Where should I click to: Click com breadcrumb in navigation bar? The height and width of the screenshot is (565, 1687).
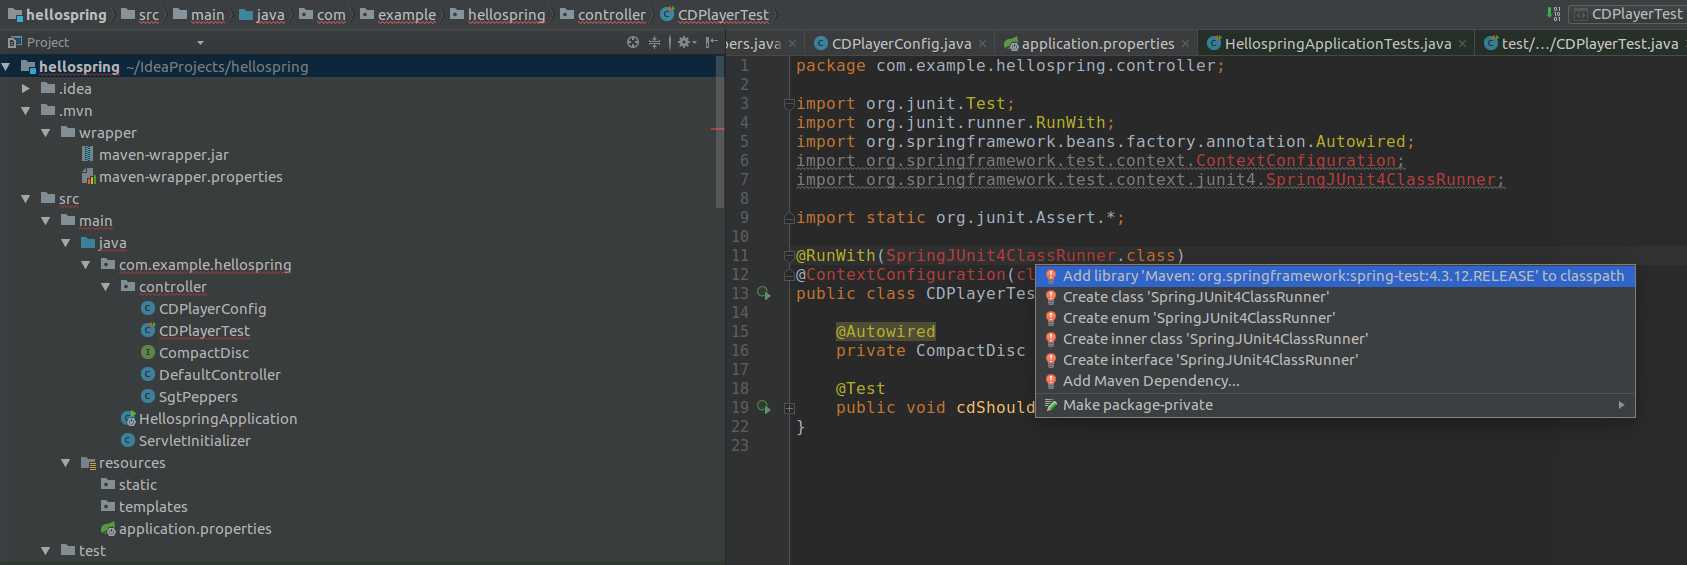coord(322,14)
